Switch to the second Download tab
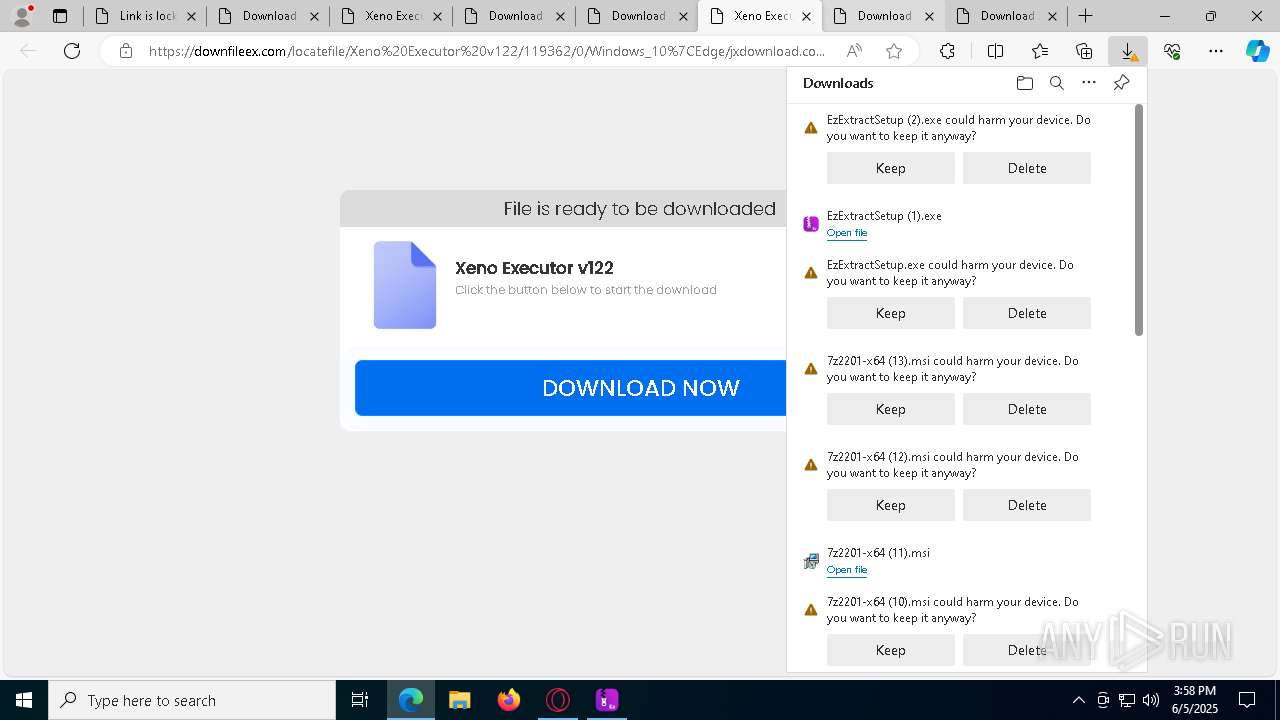 pos(514,16)
